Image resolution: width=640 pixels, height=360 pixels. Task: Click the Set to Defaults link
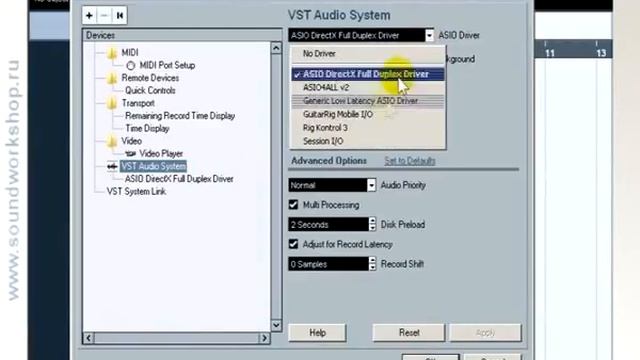tap(410, 161)
